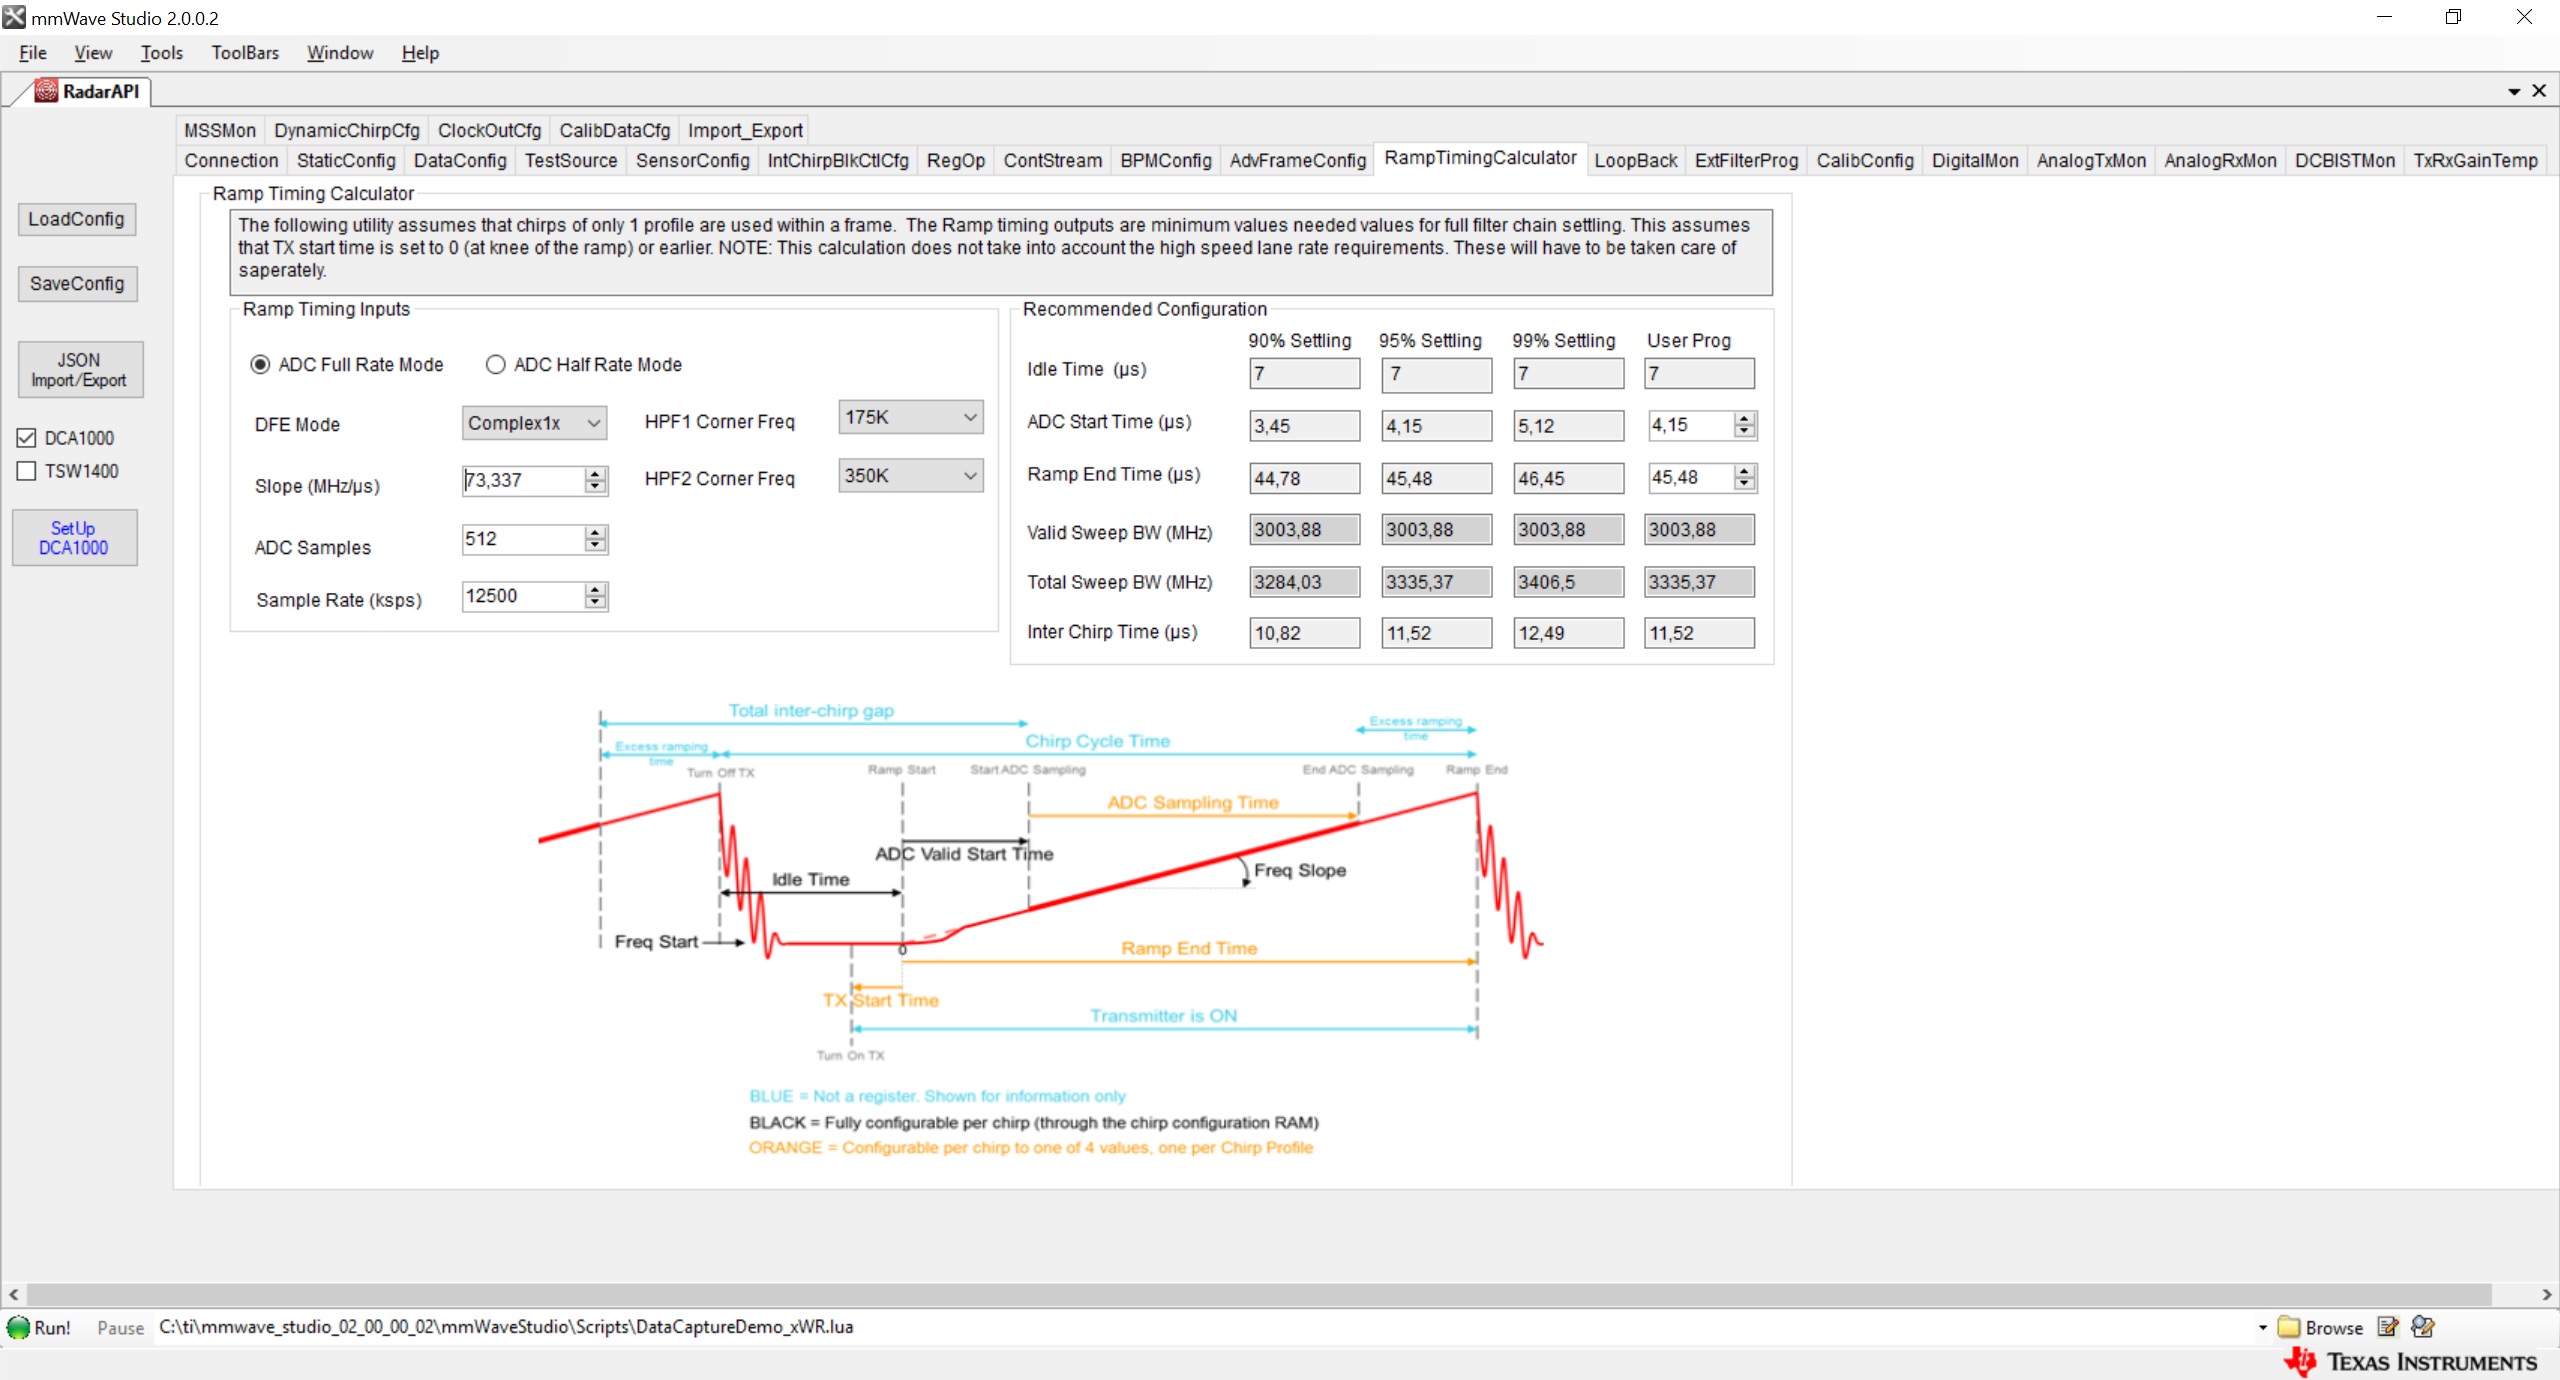The width and height of the screenshot is (2560, 1380).
Task: Increase User Prog ADC Start Time
Action: pyautogui.click(x=1745, y=419)
